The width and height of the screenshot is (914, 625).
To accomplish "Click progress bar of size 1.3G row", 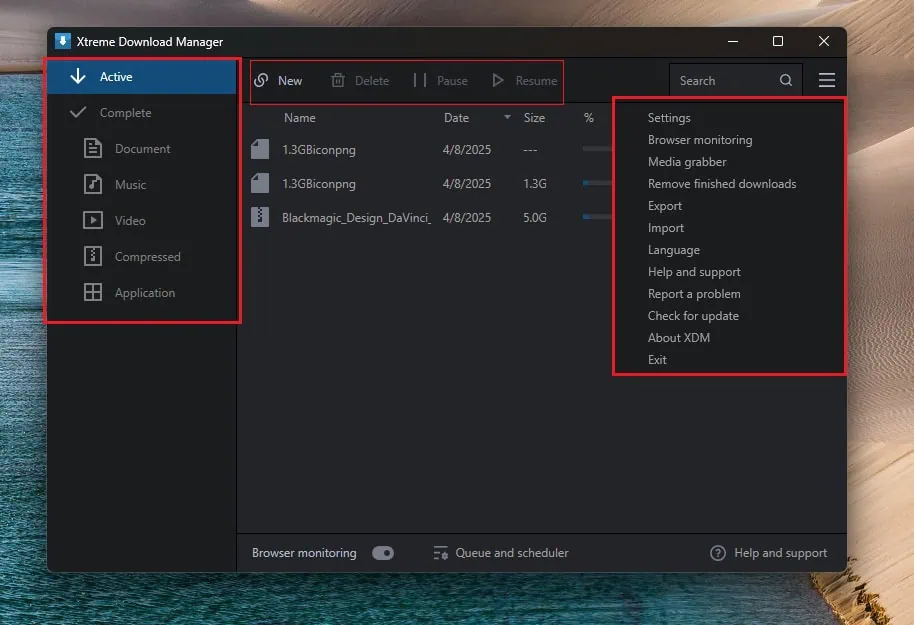I will coord(597,183).
